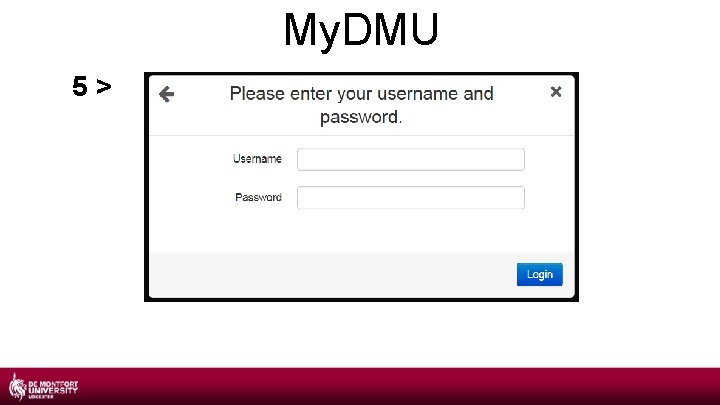Click the MyDMU slide title
This screenshot has height=405, width=720.
[361, 30]
